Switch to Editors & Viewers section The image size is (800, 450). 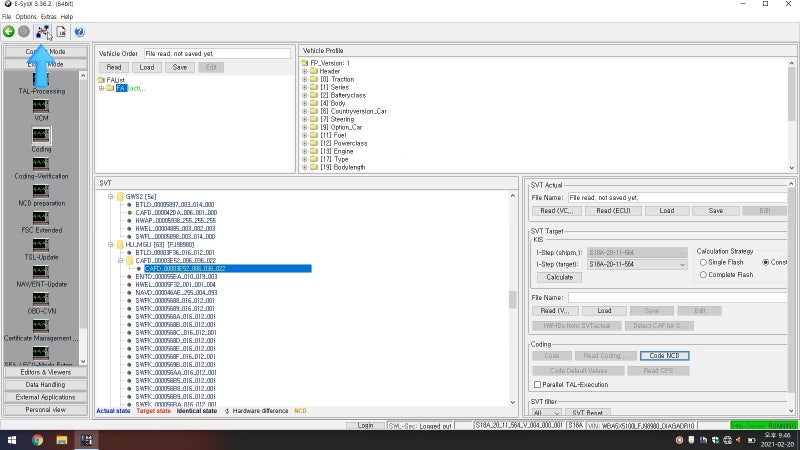45,372
